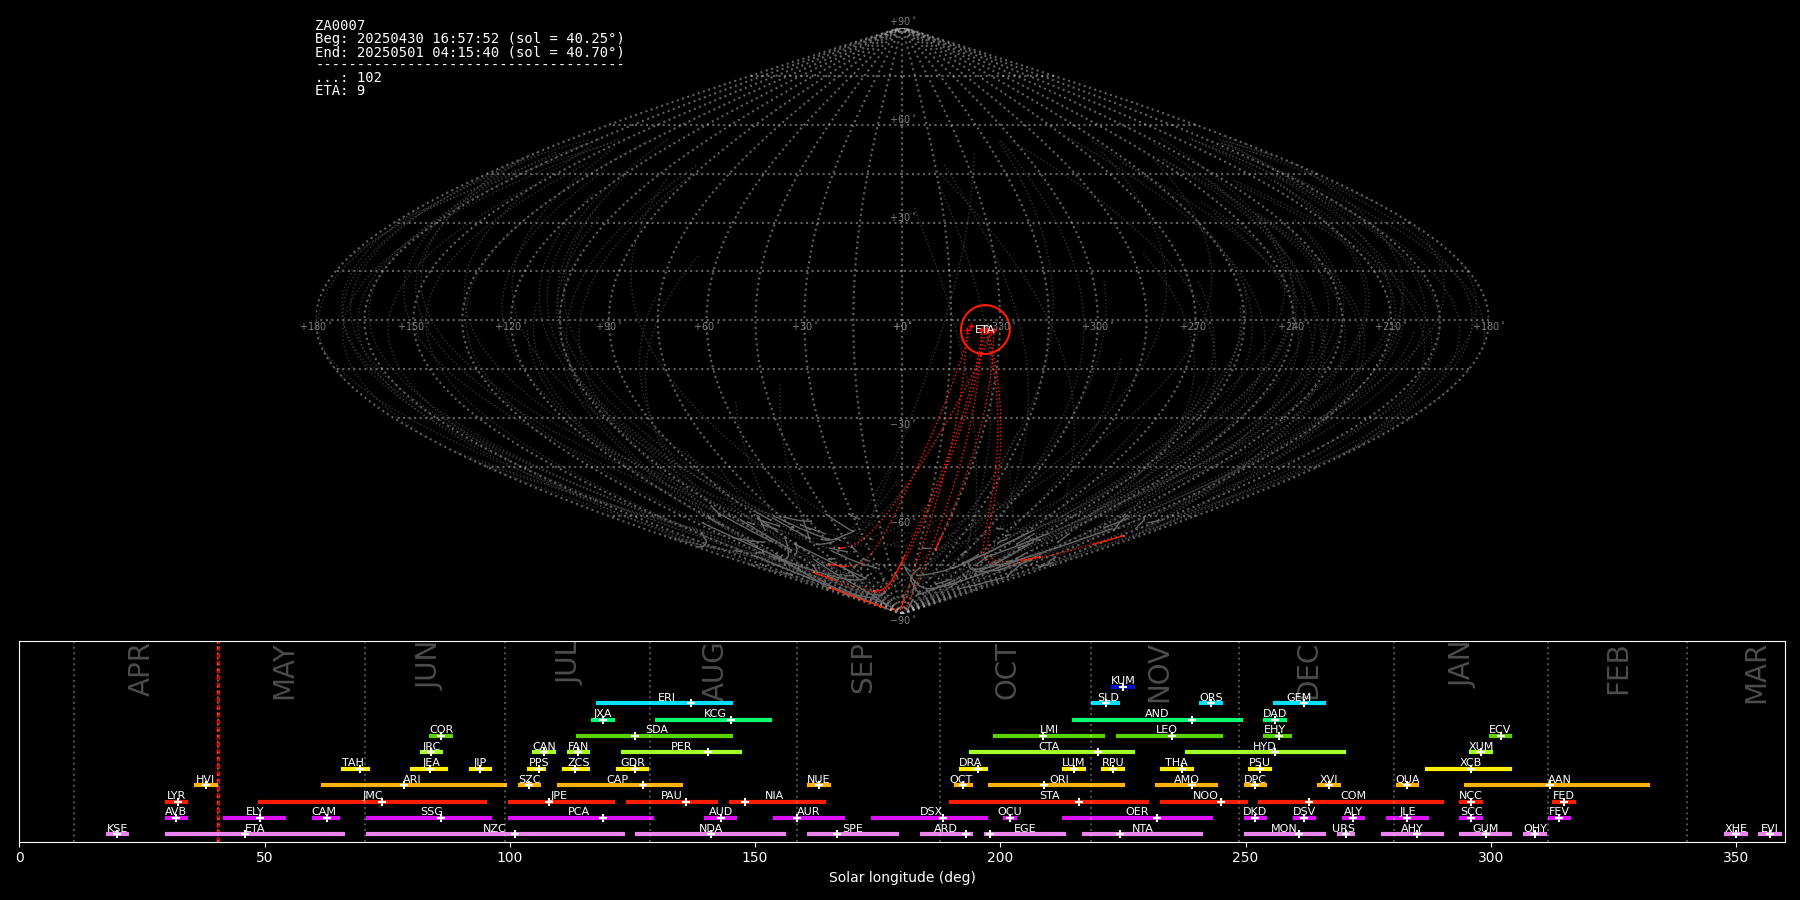
Task: Click the QUA shower label
Action: 1407,780
